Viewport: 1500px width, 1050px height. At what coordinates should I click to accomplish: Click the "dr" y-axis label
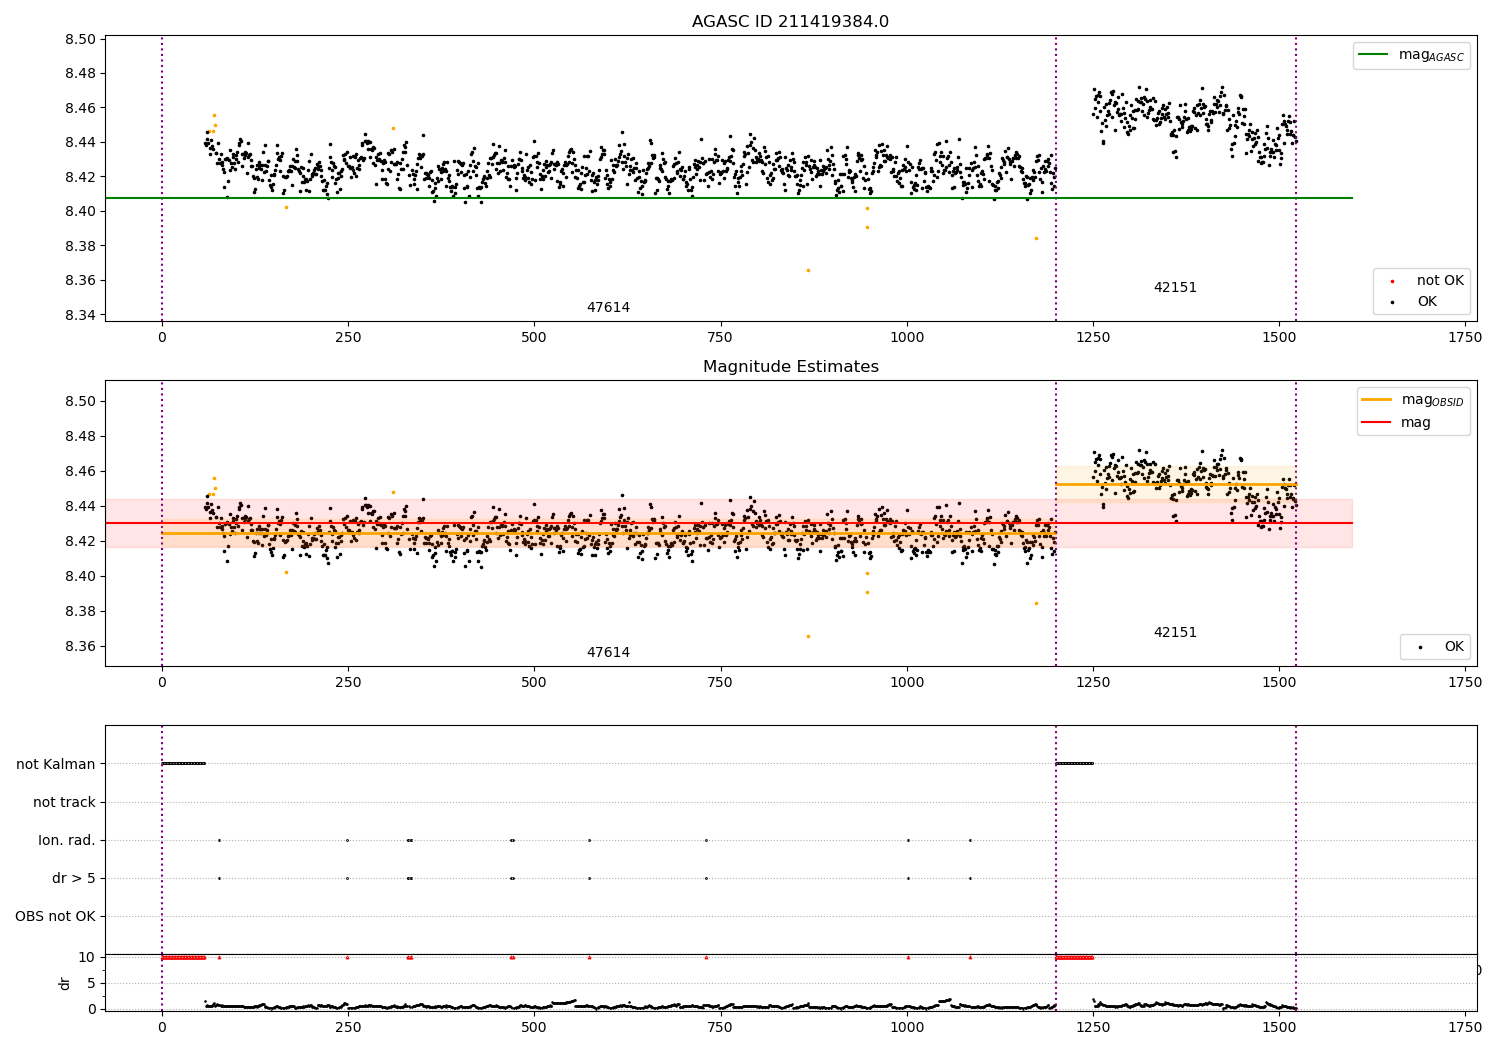(x=65, y=983)
